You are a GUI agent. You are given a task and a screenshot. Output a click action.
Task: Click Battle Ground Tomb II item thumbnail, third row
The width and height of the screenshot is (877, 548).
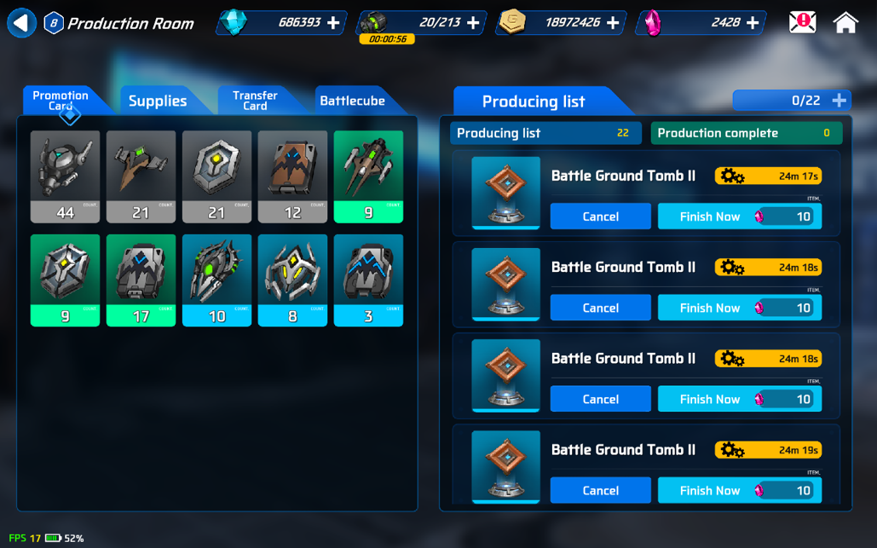click(506, 375)
